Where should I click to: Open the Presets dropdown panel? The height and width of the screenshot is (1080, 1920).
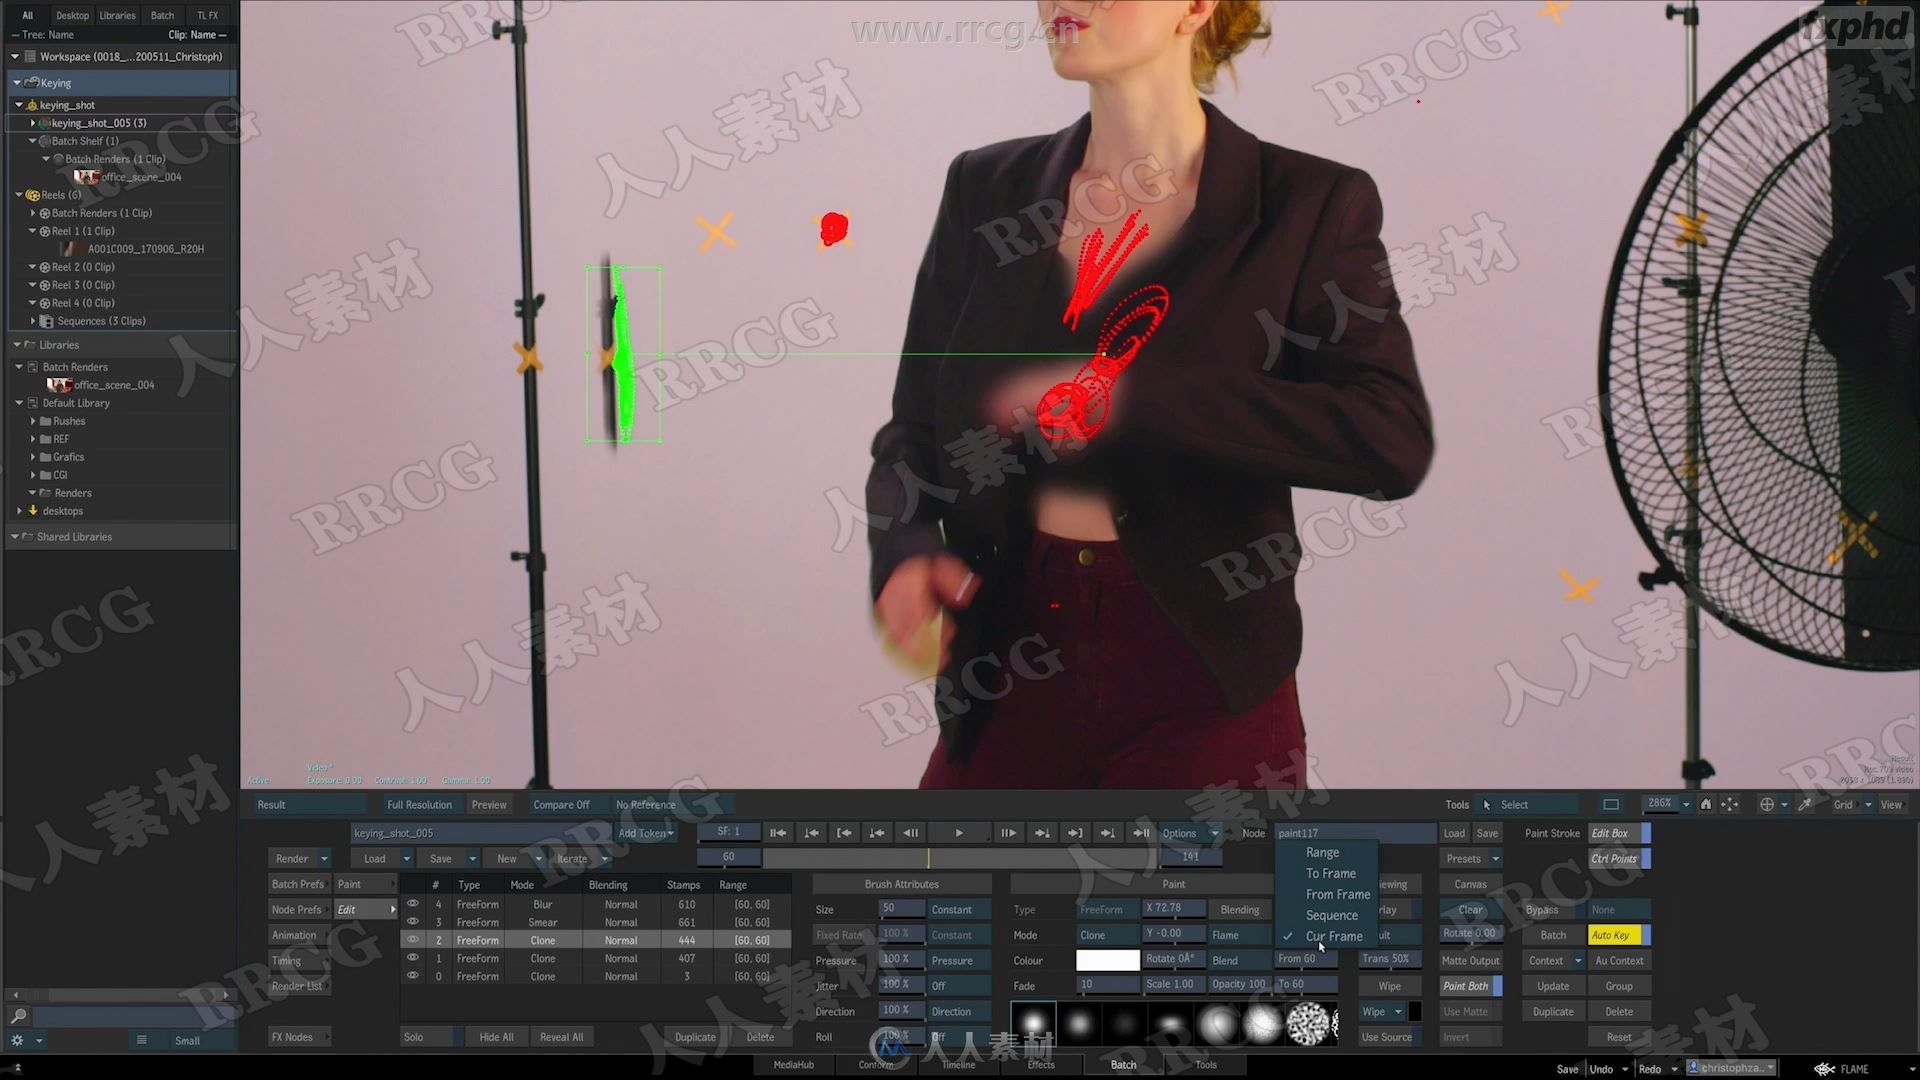[1469, 858]
